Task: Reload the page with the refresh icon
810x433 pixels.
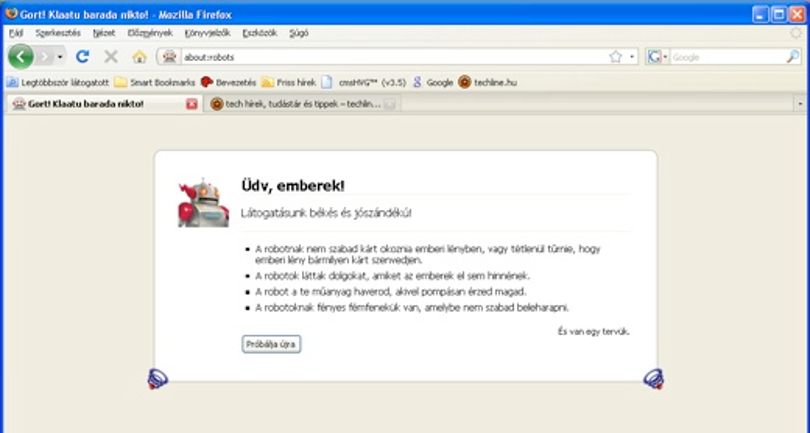Action: (83, 56)
